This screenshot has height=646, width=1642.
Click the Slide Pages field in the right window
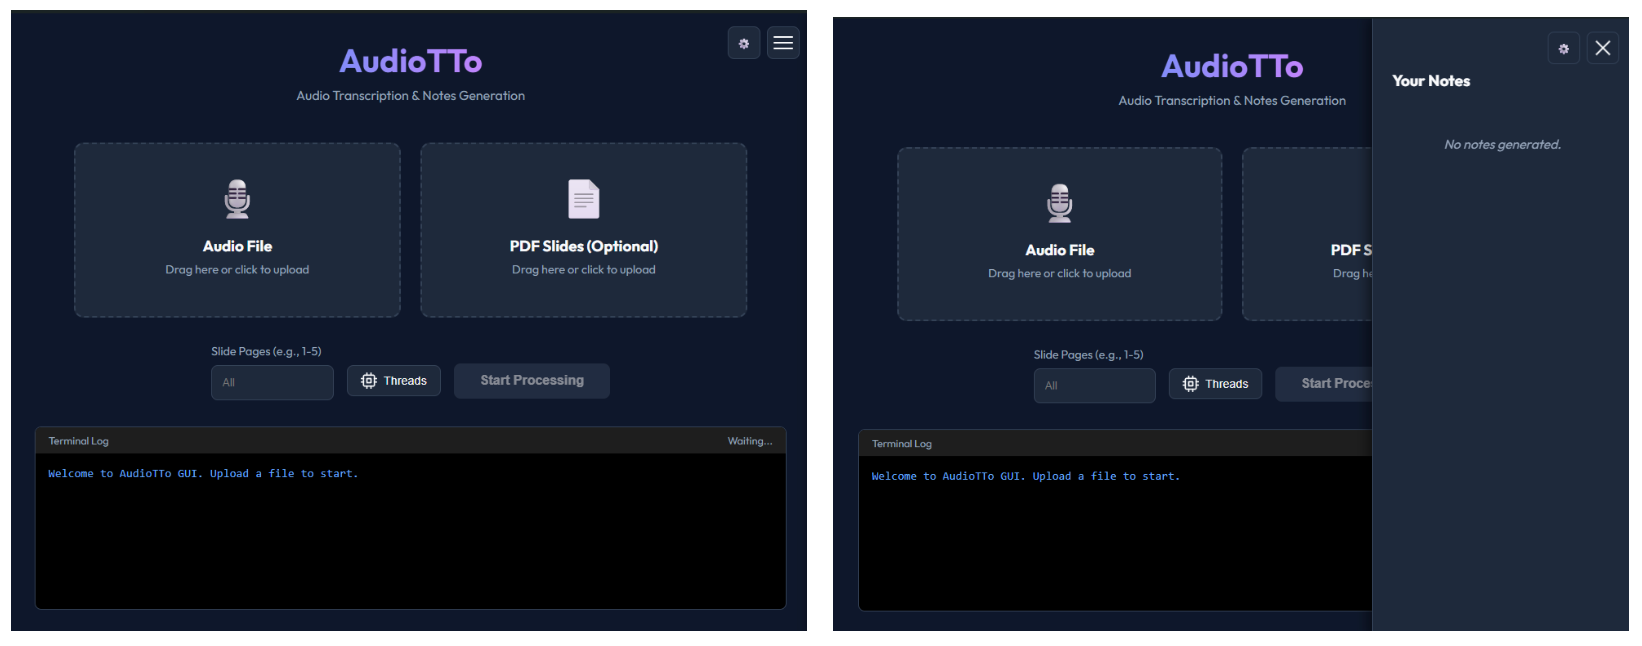coord(1094,386)
